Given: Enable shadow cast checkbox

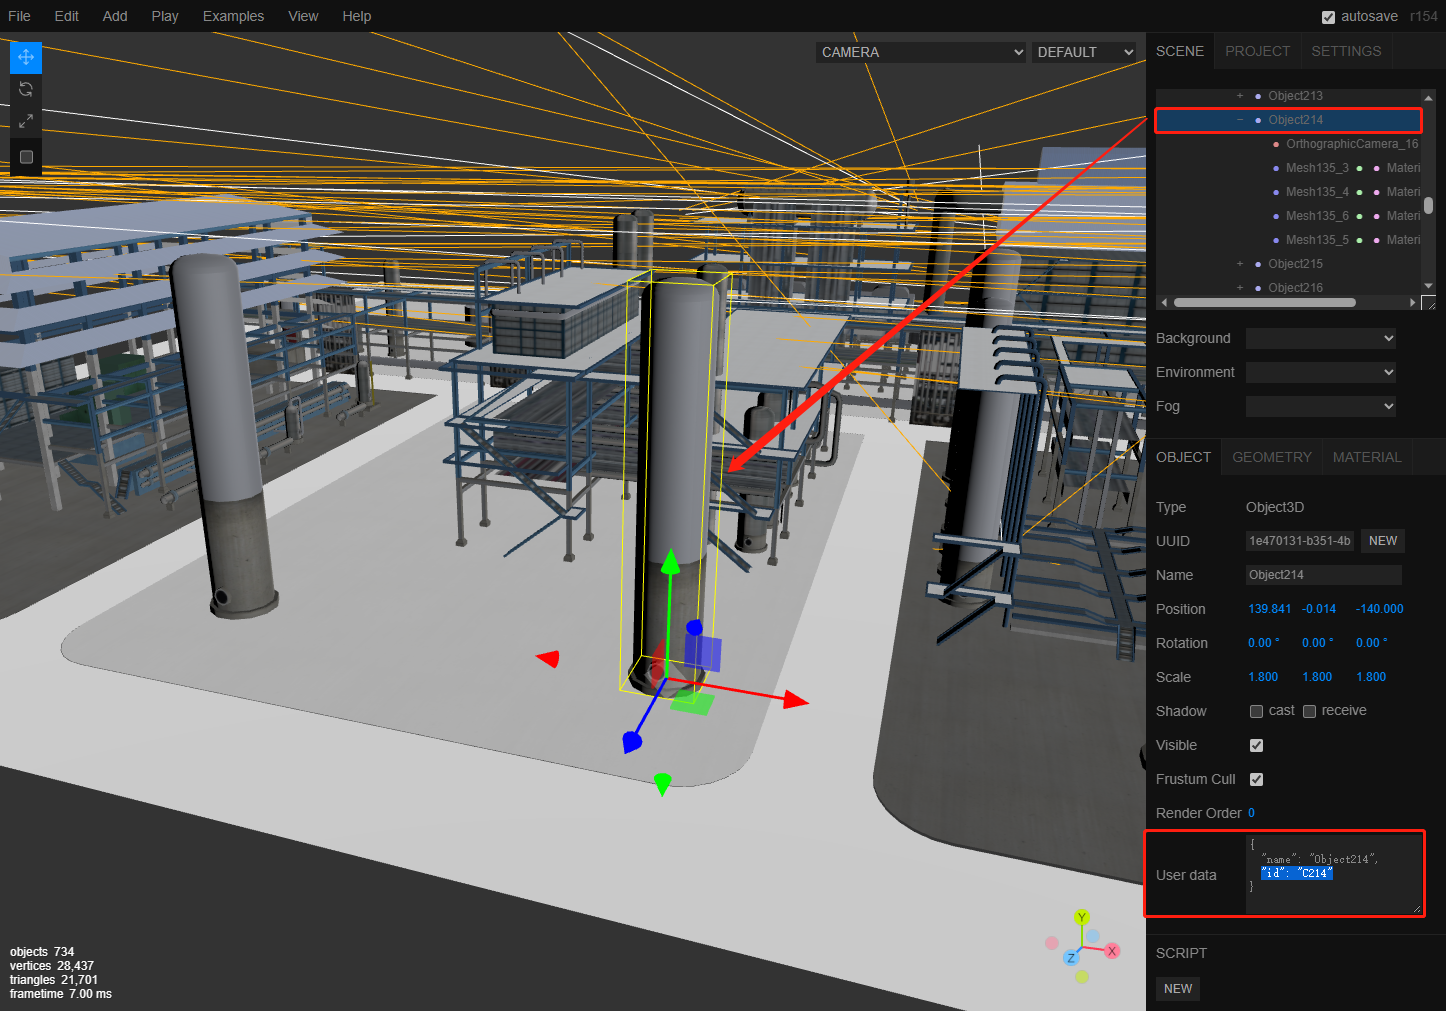Looking at the screenshot, I should pyautogui.click(x=1256, y=711).
